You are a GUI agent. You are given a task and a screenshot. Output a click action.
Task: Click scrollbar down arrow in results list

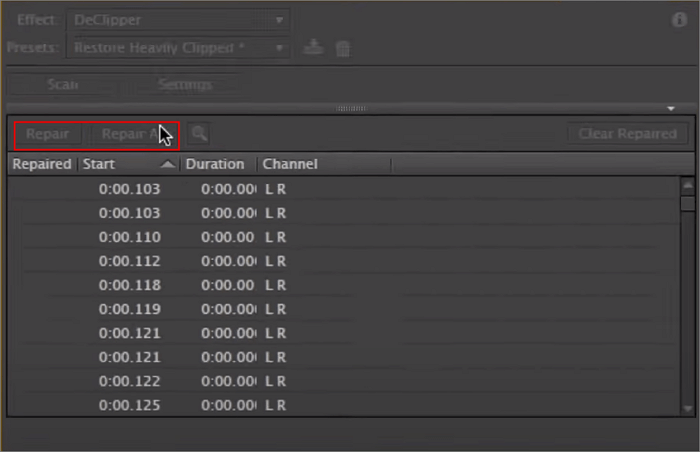pyautogui.click(x=687, y=408)
